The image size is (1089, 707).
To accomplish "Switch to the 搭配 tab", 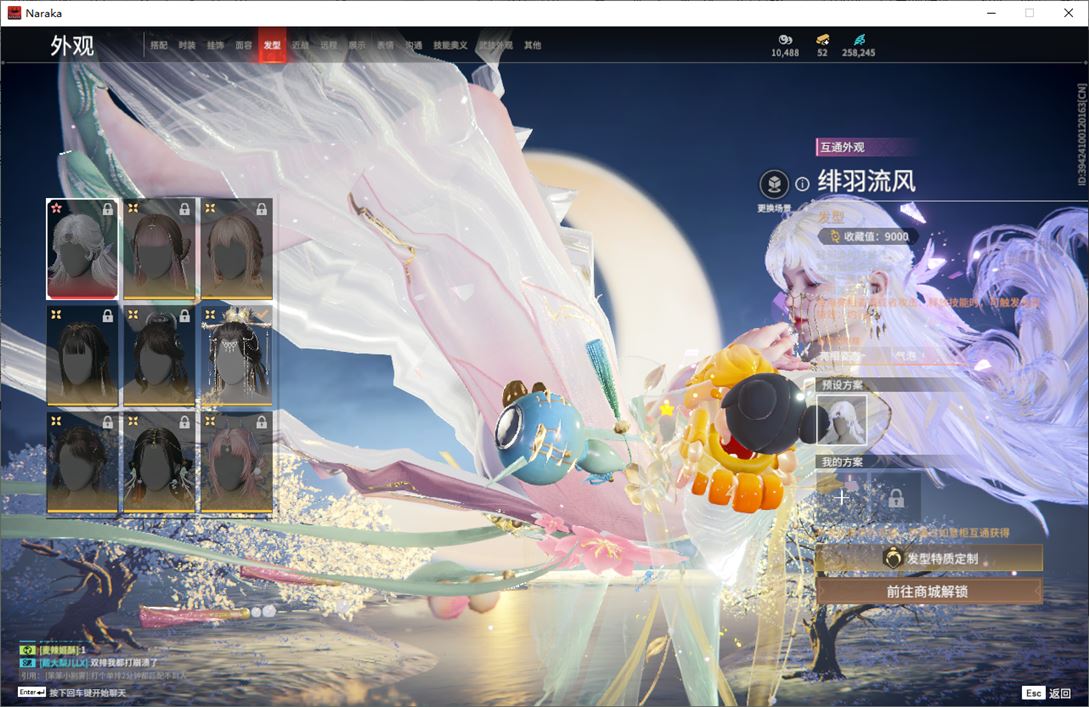I will (159, 45).
